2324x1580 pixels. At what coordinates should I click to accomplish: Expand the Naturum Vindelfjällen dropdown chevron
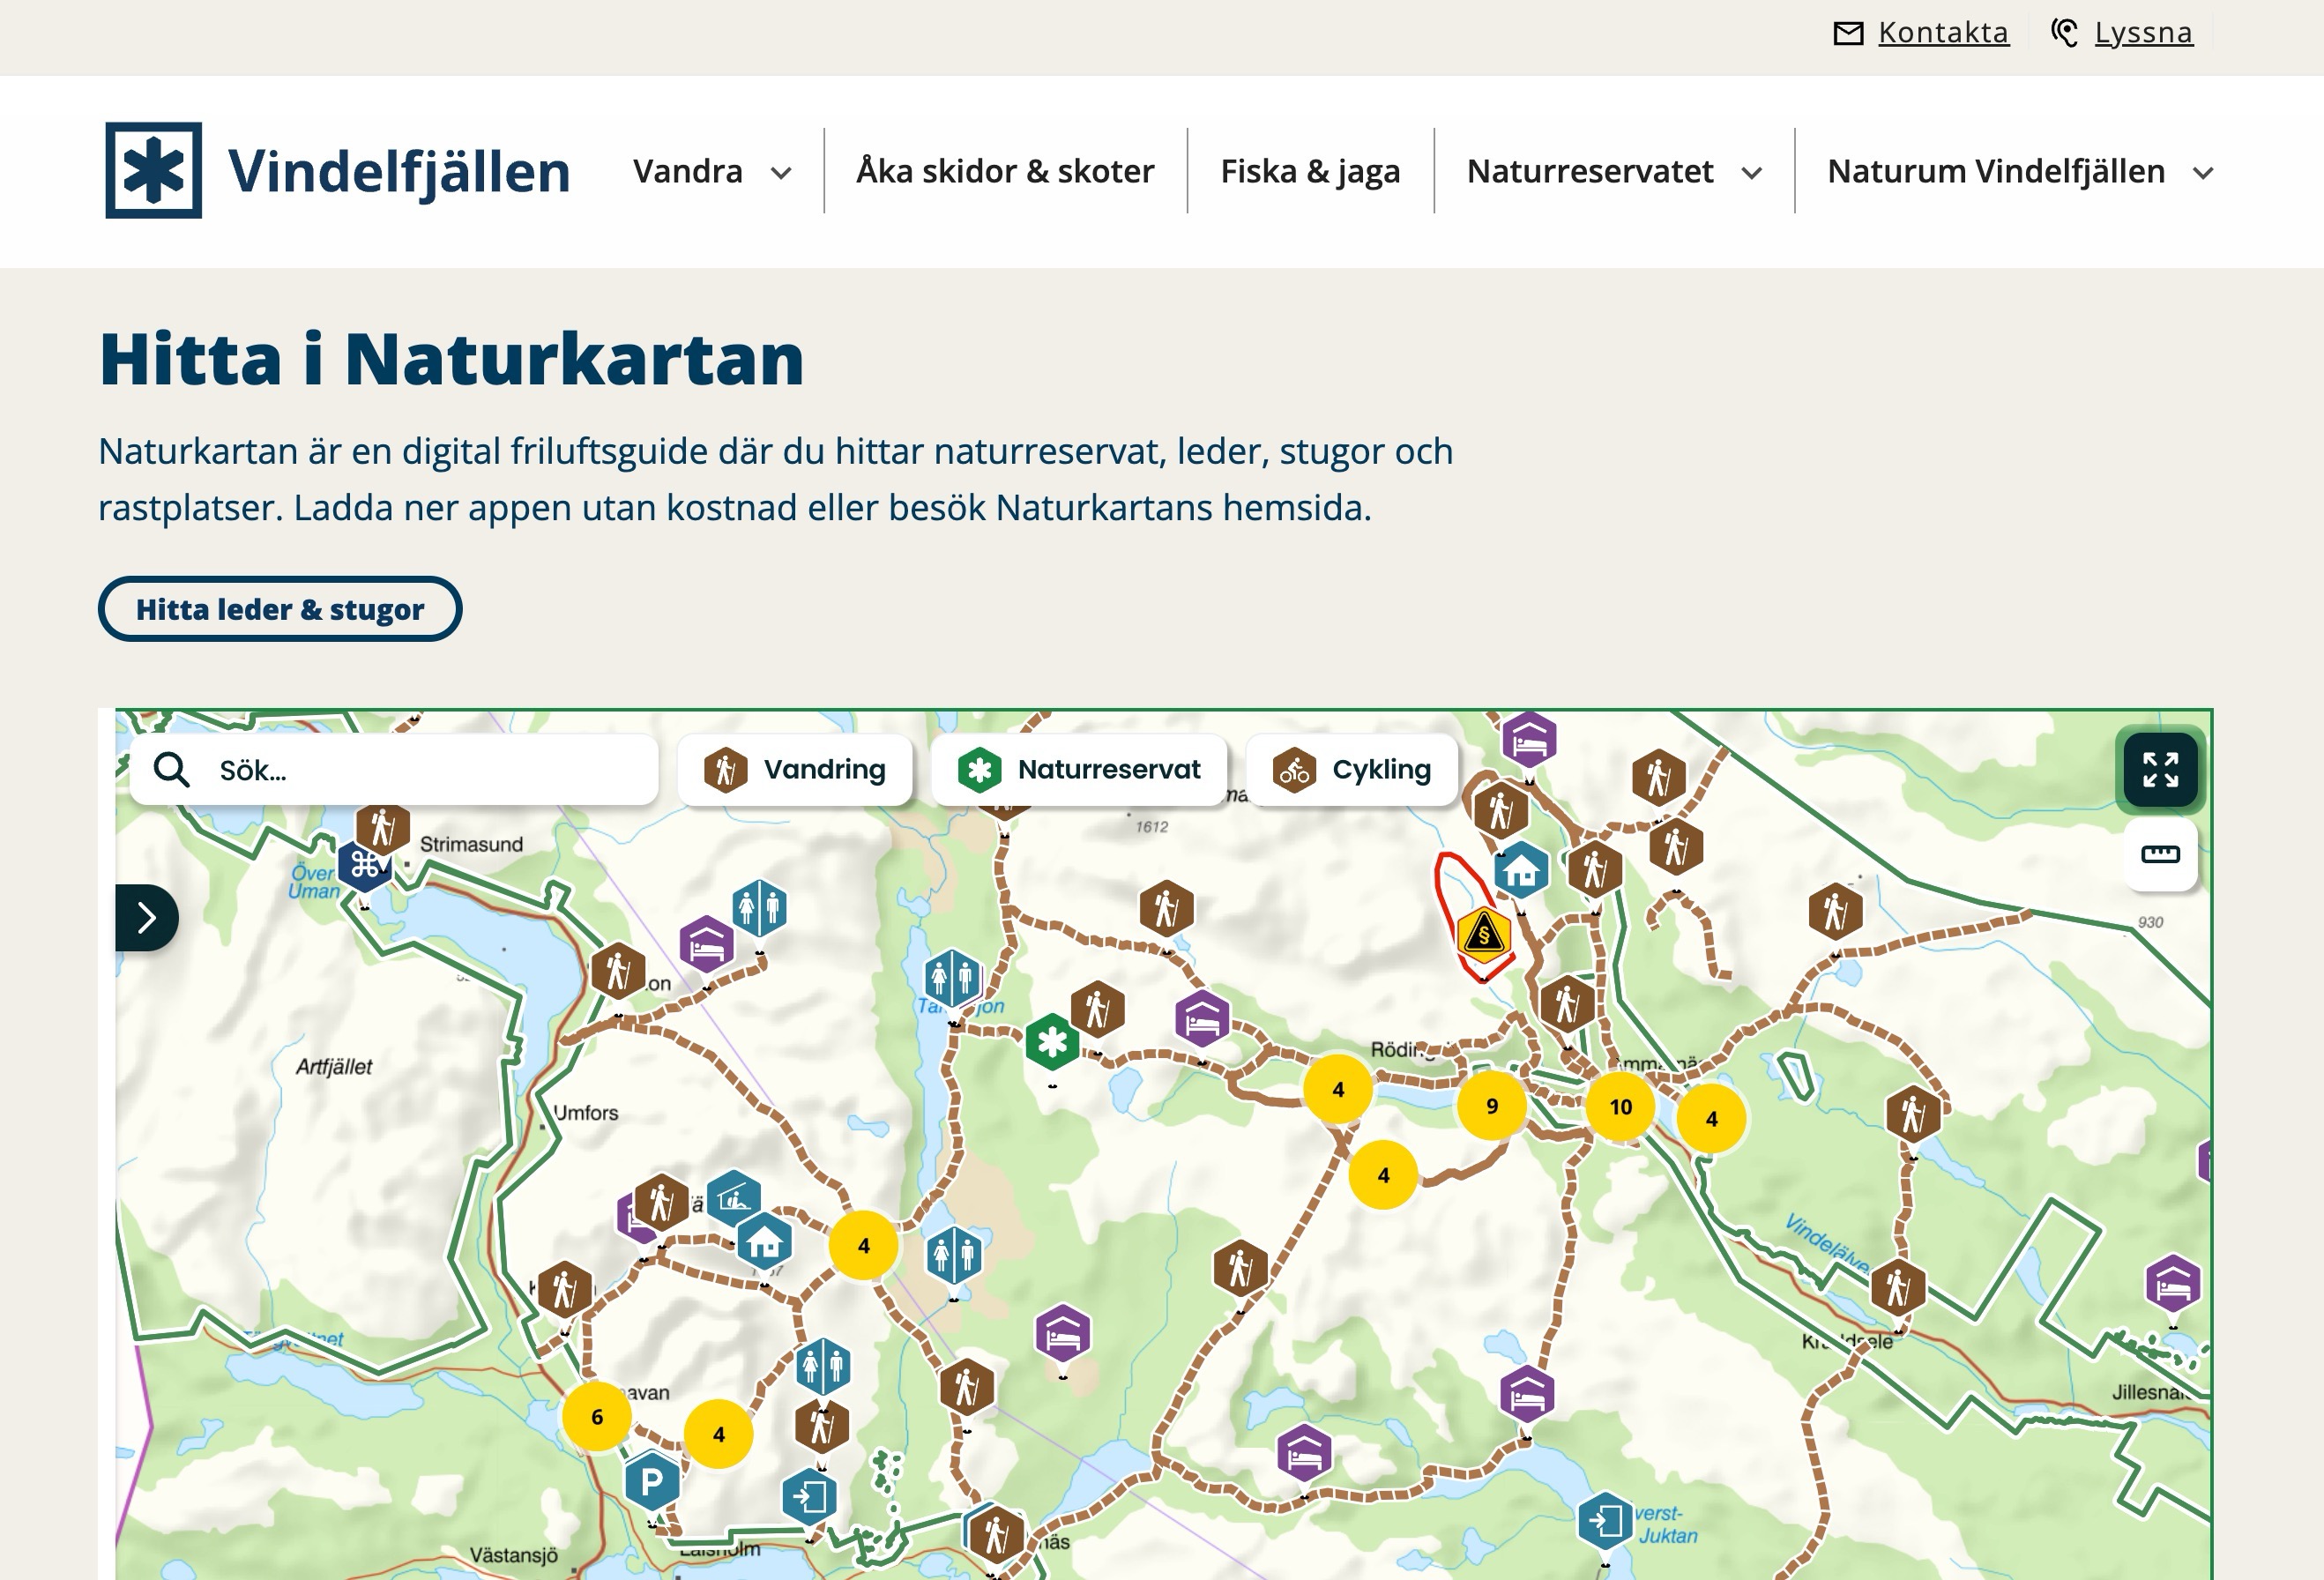click(2203, 173)
